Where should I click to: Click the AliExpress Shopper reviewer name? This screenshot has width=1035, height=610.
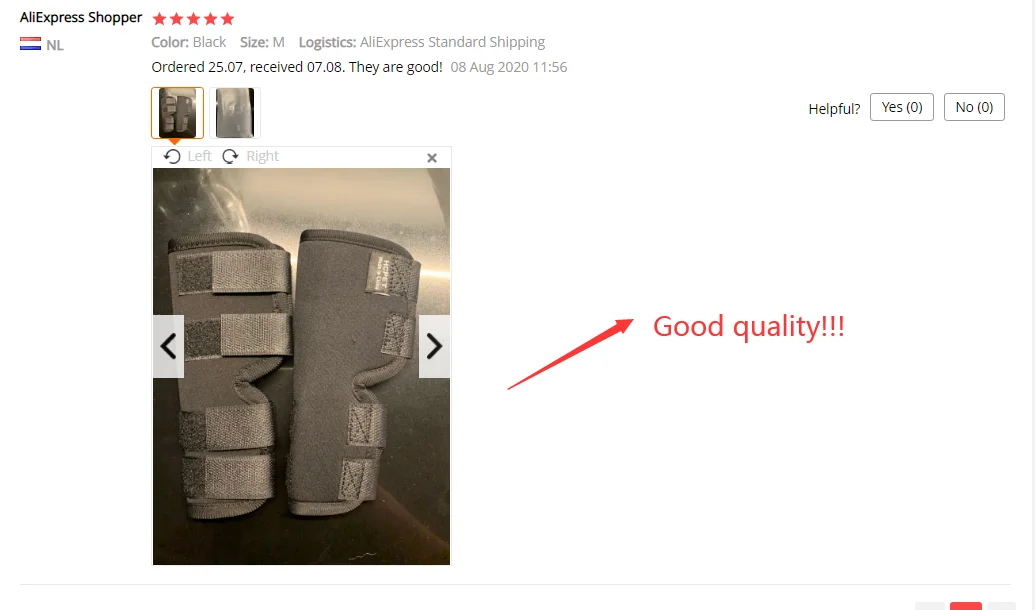pos(81,18)
